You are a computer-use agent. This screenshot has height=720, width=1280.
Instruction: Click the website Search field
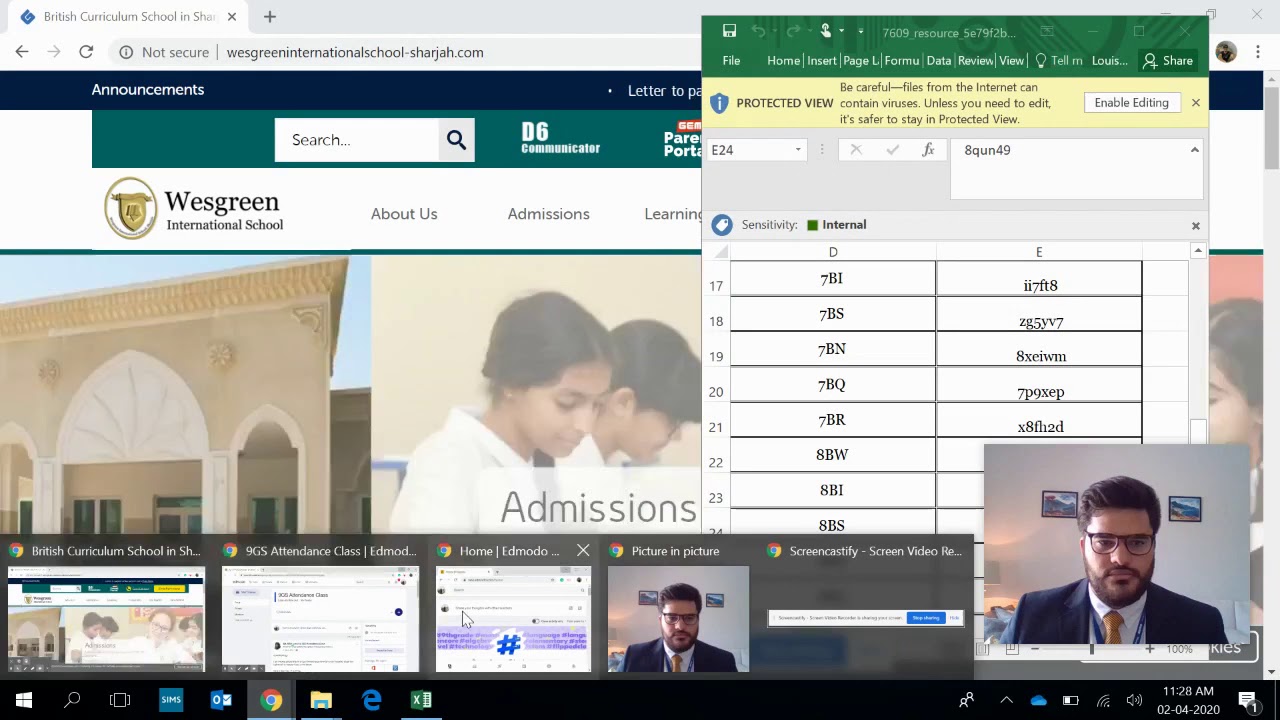coord(357,140)
